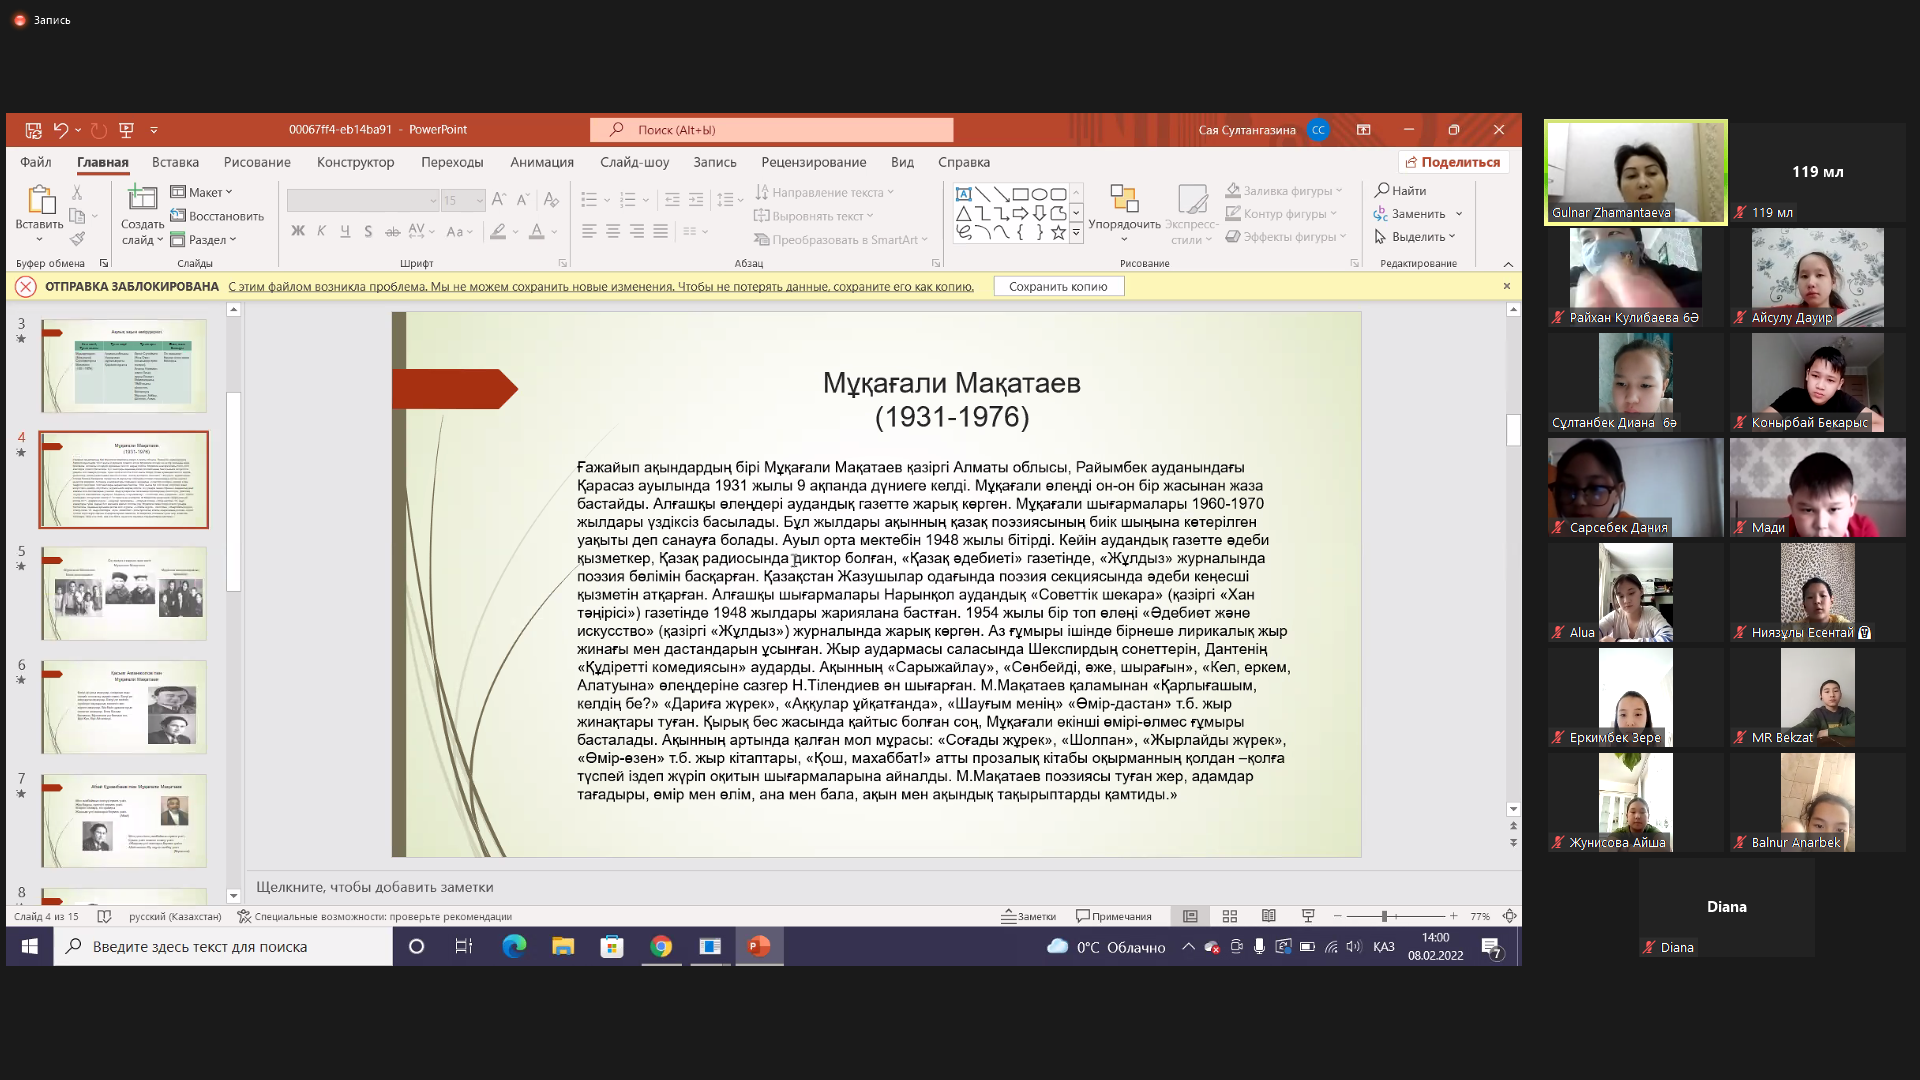Click the Undo arrow icon

click(x=60, y=130)
